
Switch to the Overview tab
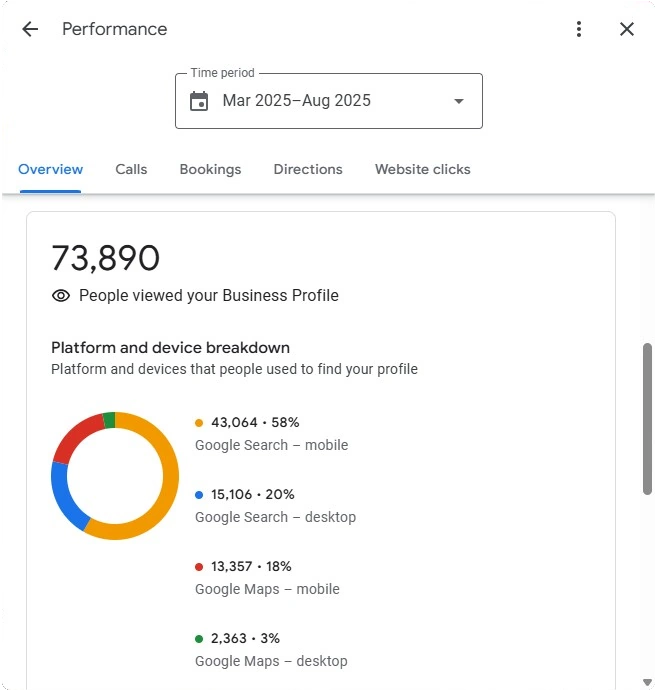tap(50, 169)
